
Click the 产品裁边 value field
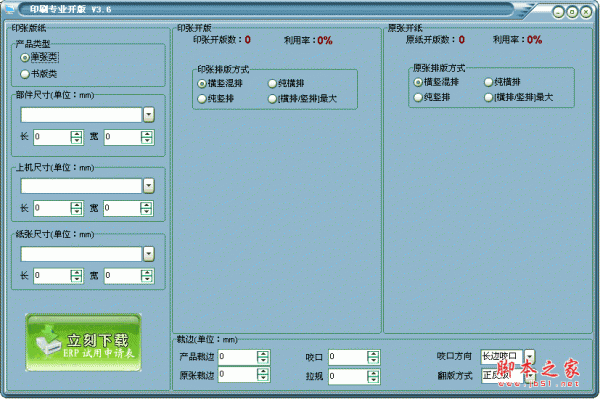(237, 357)
